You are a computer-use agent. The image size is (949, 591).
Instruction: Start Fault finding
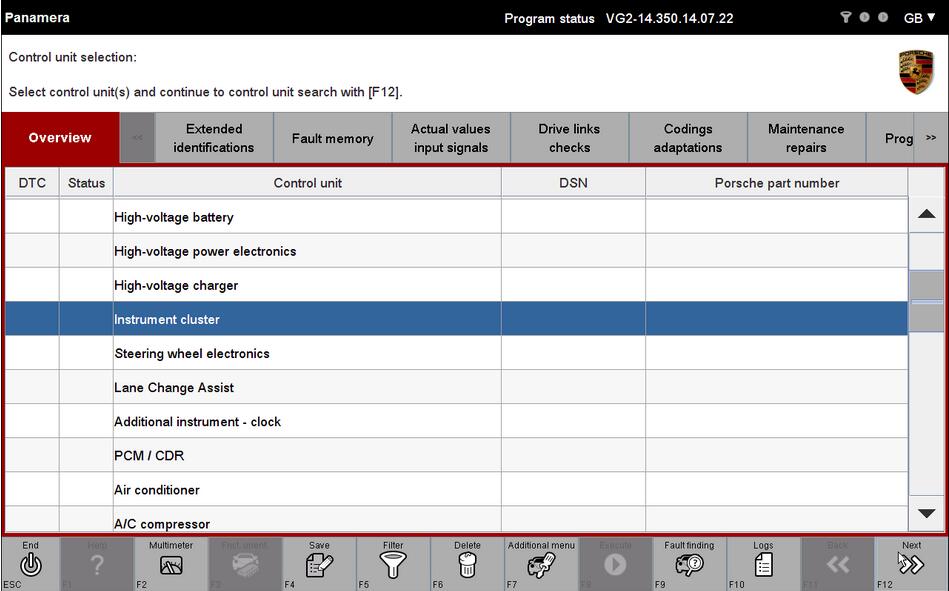pos(689,565)
